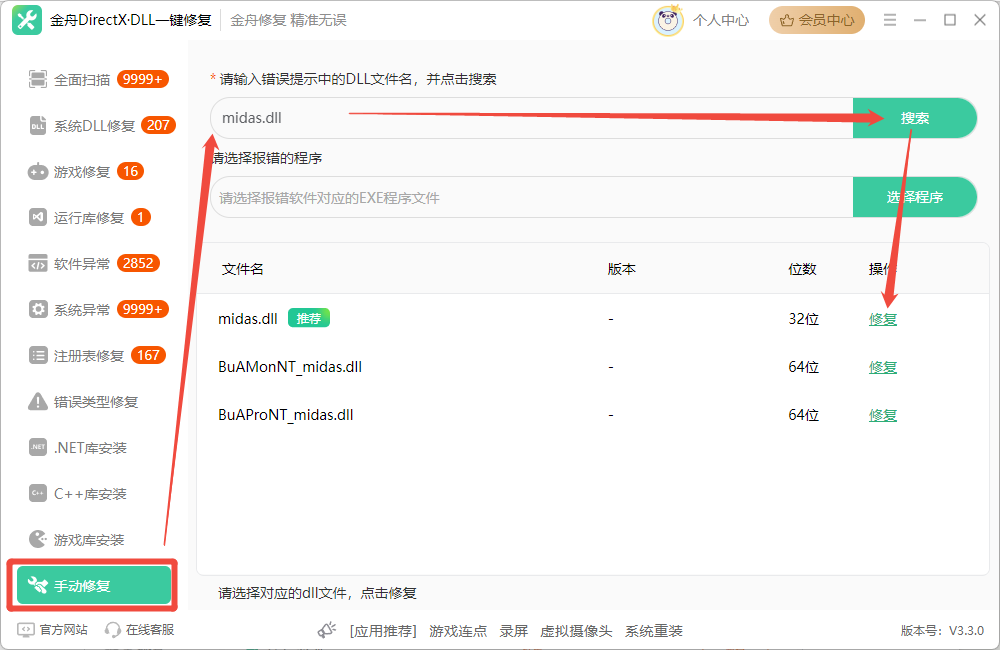Click the EXE program path input field

[532, 197]
